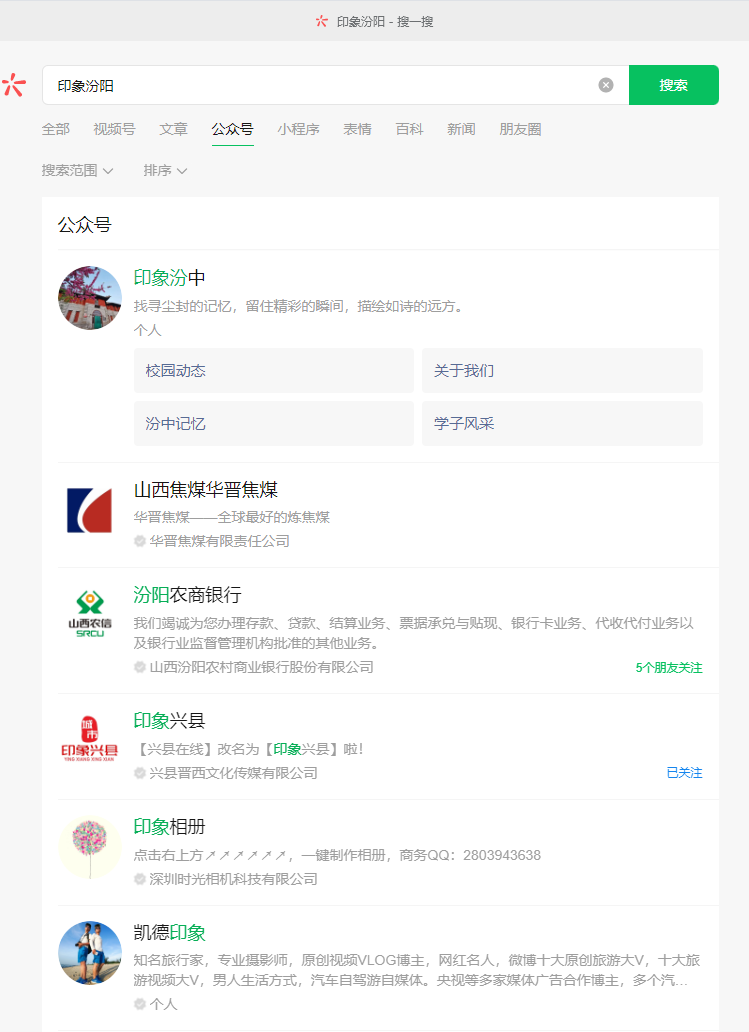This screenshot has width=749, height=1032.
Task: Open the 山西焦煤华晋焦煤 account title
Action: 205,490
